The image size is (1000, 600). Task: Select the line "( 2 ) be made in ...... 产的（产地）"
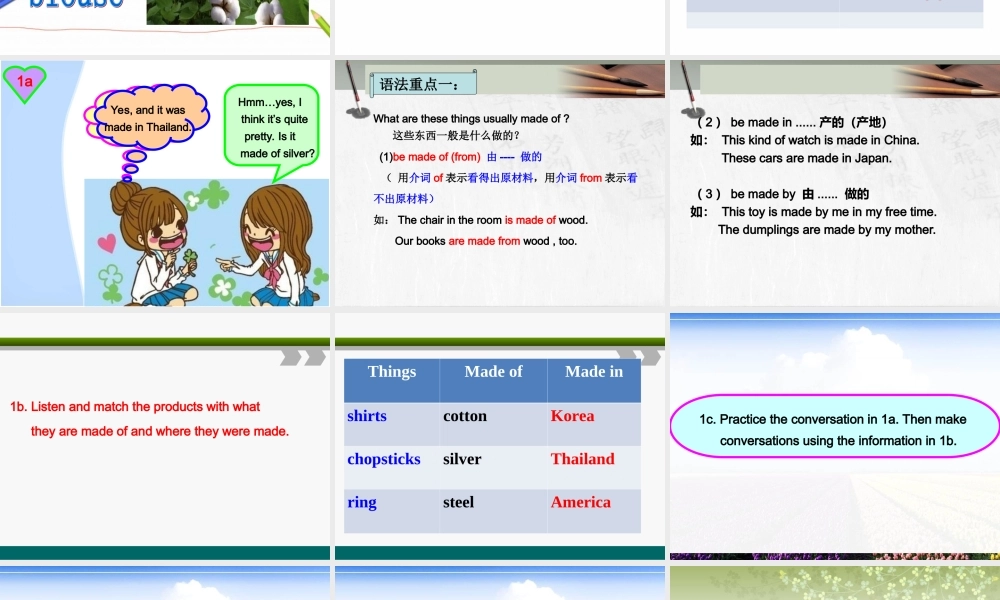pyautogui.click(x=791, y=122)
